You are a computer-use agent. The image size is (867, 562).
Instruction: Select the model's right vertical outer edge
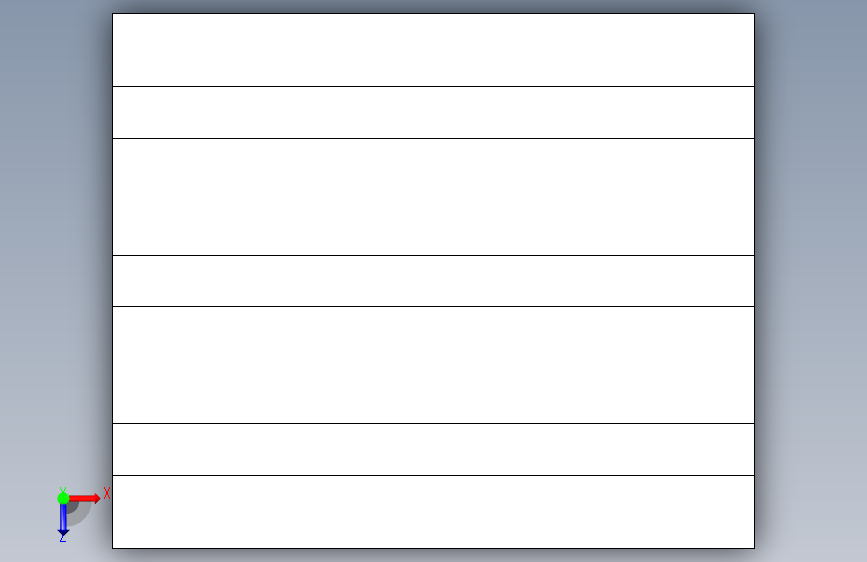coord(754,281)
